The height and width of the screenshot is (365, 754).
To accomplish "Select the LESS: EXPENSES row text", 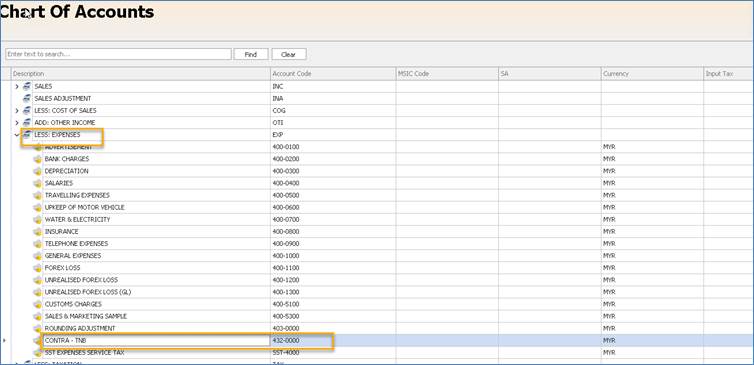I will 57,135.
